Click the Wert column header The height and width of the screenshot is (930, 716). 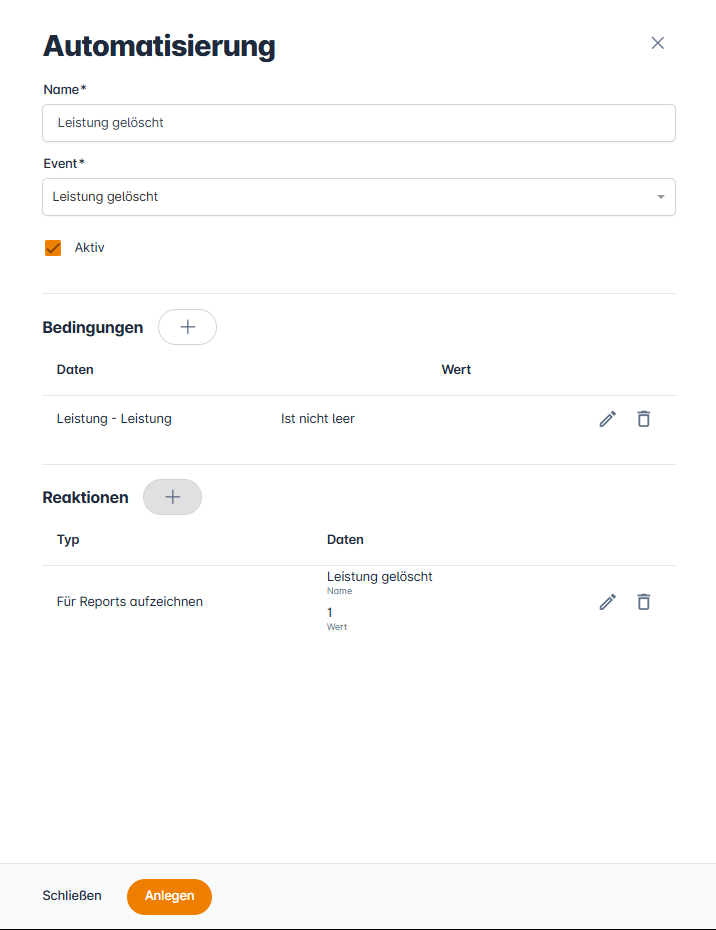pyautogui.click(x=456, y=370)
